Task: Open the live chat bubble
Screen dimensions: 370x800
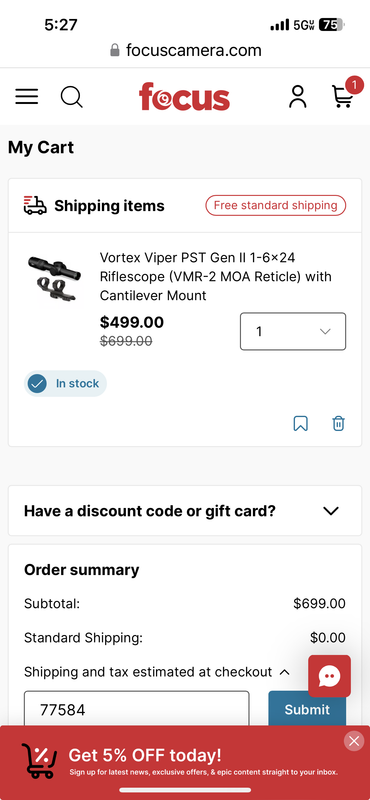Action: point(329,676)
